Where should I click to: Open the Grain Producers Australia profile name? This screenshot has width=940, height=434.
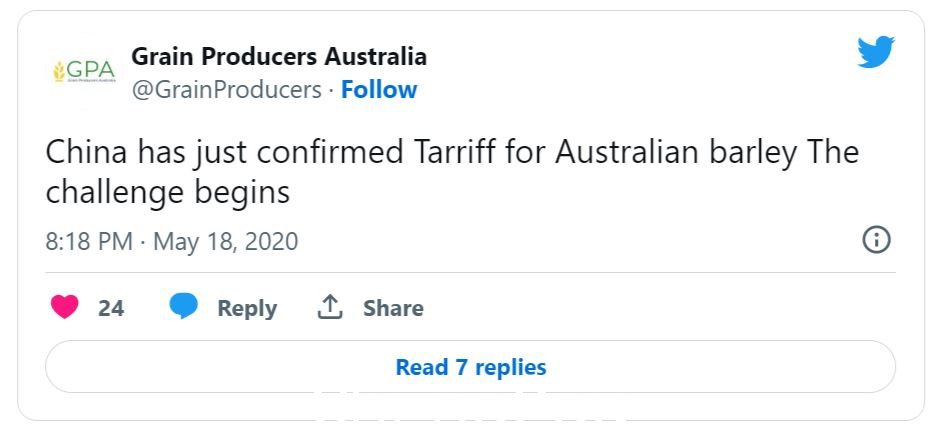(x=279, y=56)
